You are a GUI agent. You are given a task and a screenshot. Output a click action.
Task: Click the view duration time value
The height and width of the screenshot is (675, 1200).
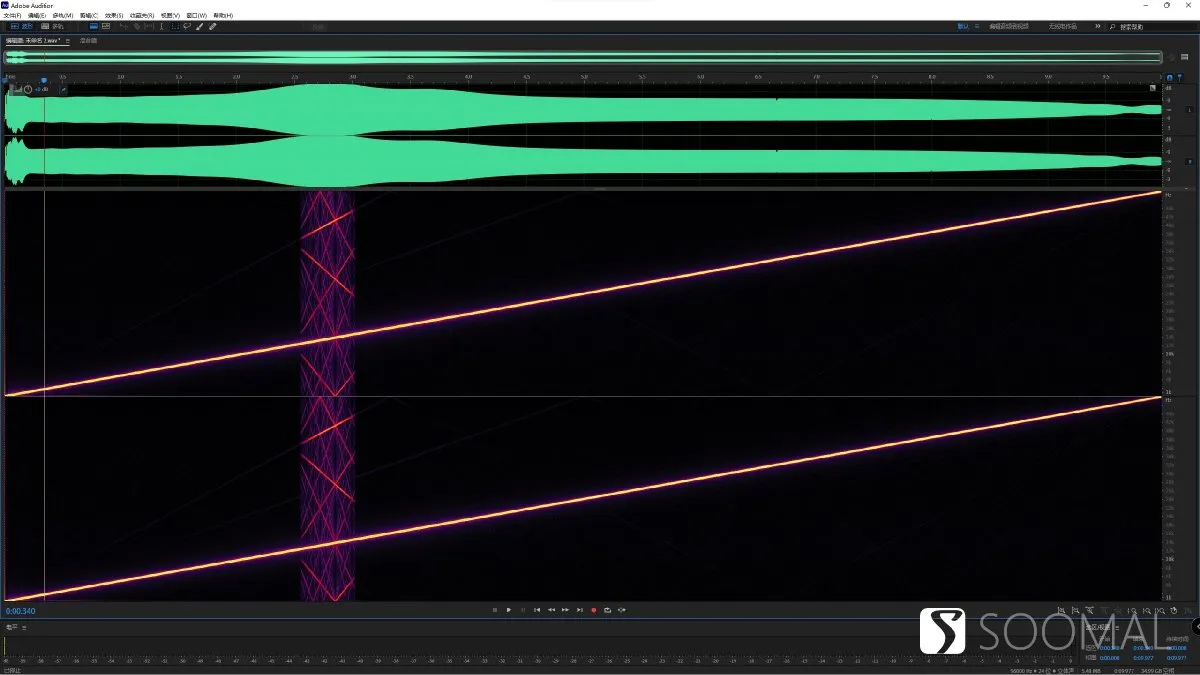(x=1176, y=657)
